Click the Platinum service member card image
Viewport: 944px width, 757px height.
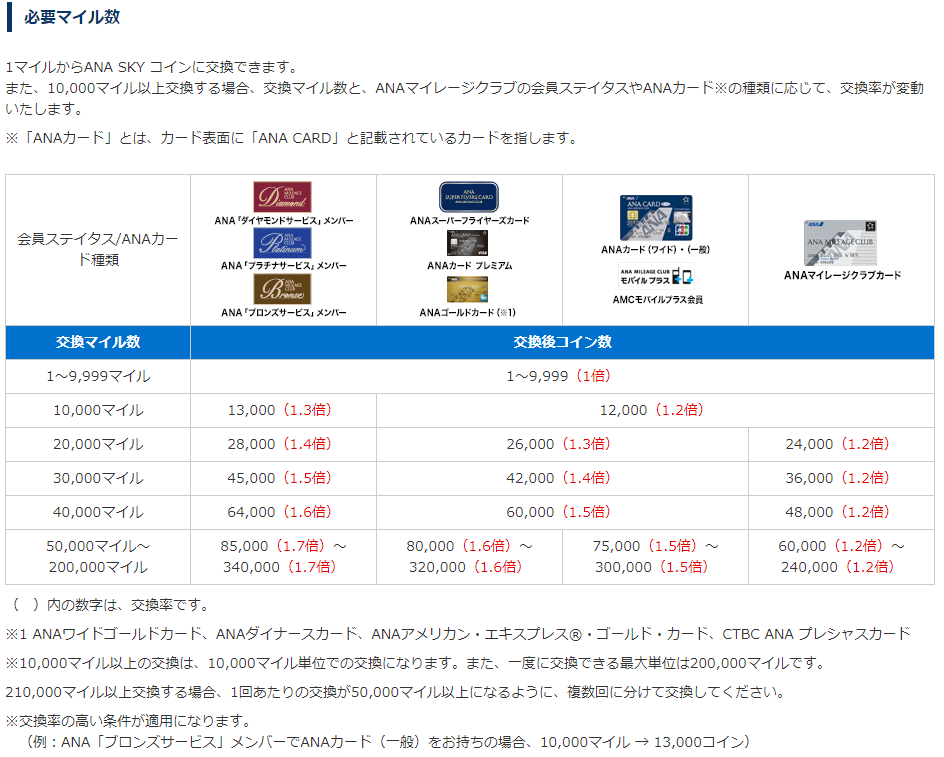[x=282, y=243]
